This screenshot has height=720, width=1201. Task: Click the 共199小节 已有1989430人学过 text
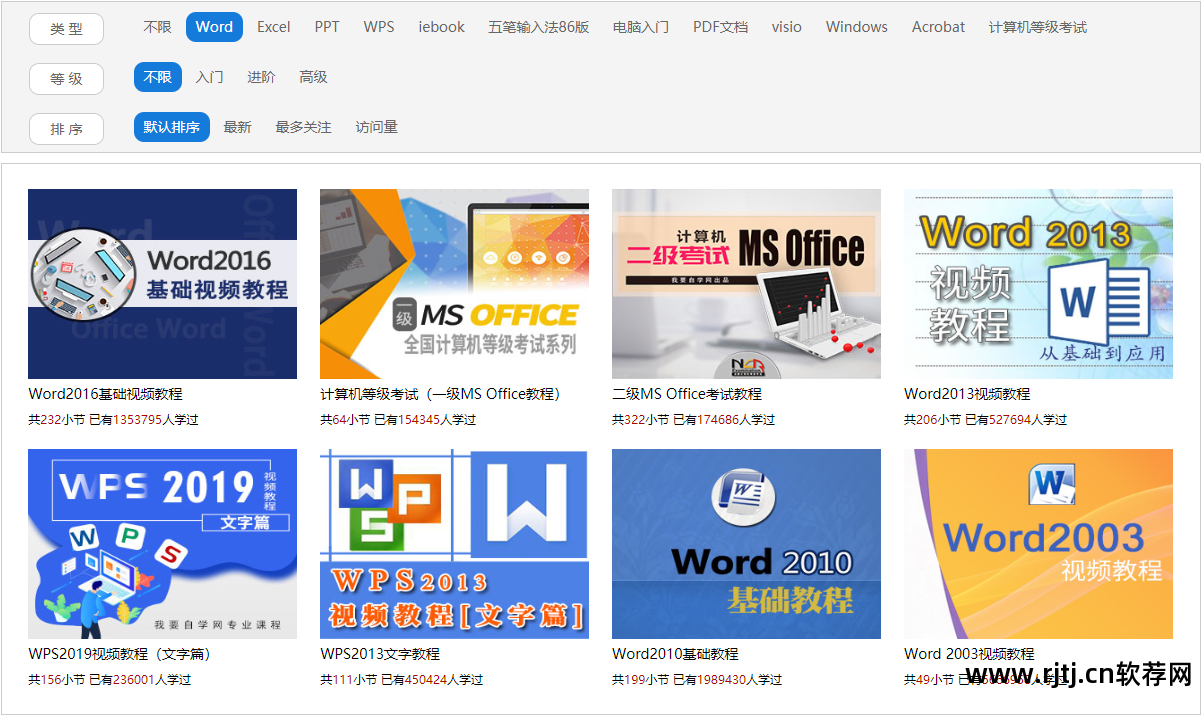tap(697, 680)
